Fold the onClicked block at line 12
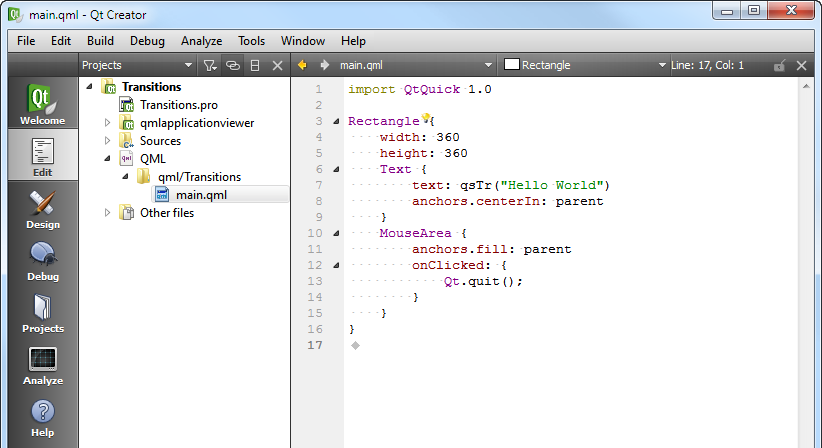 pos(336,265)
